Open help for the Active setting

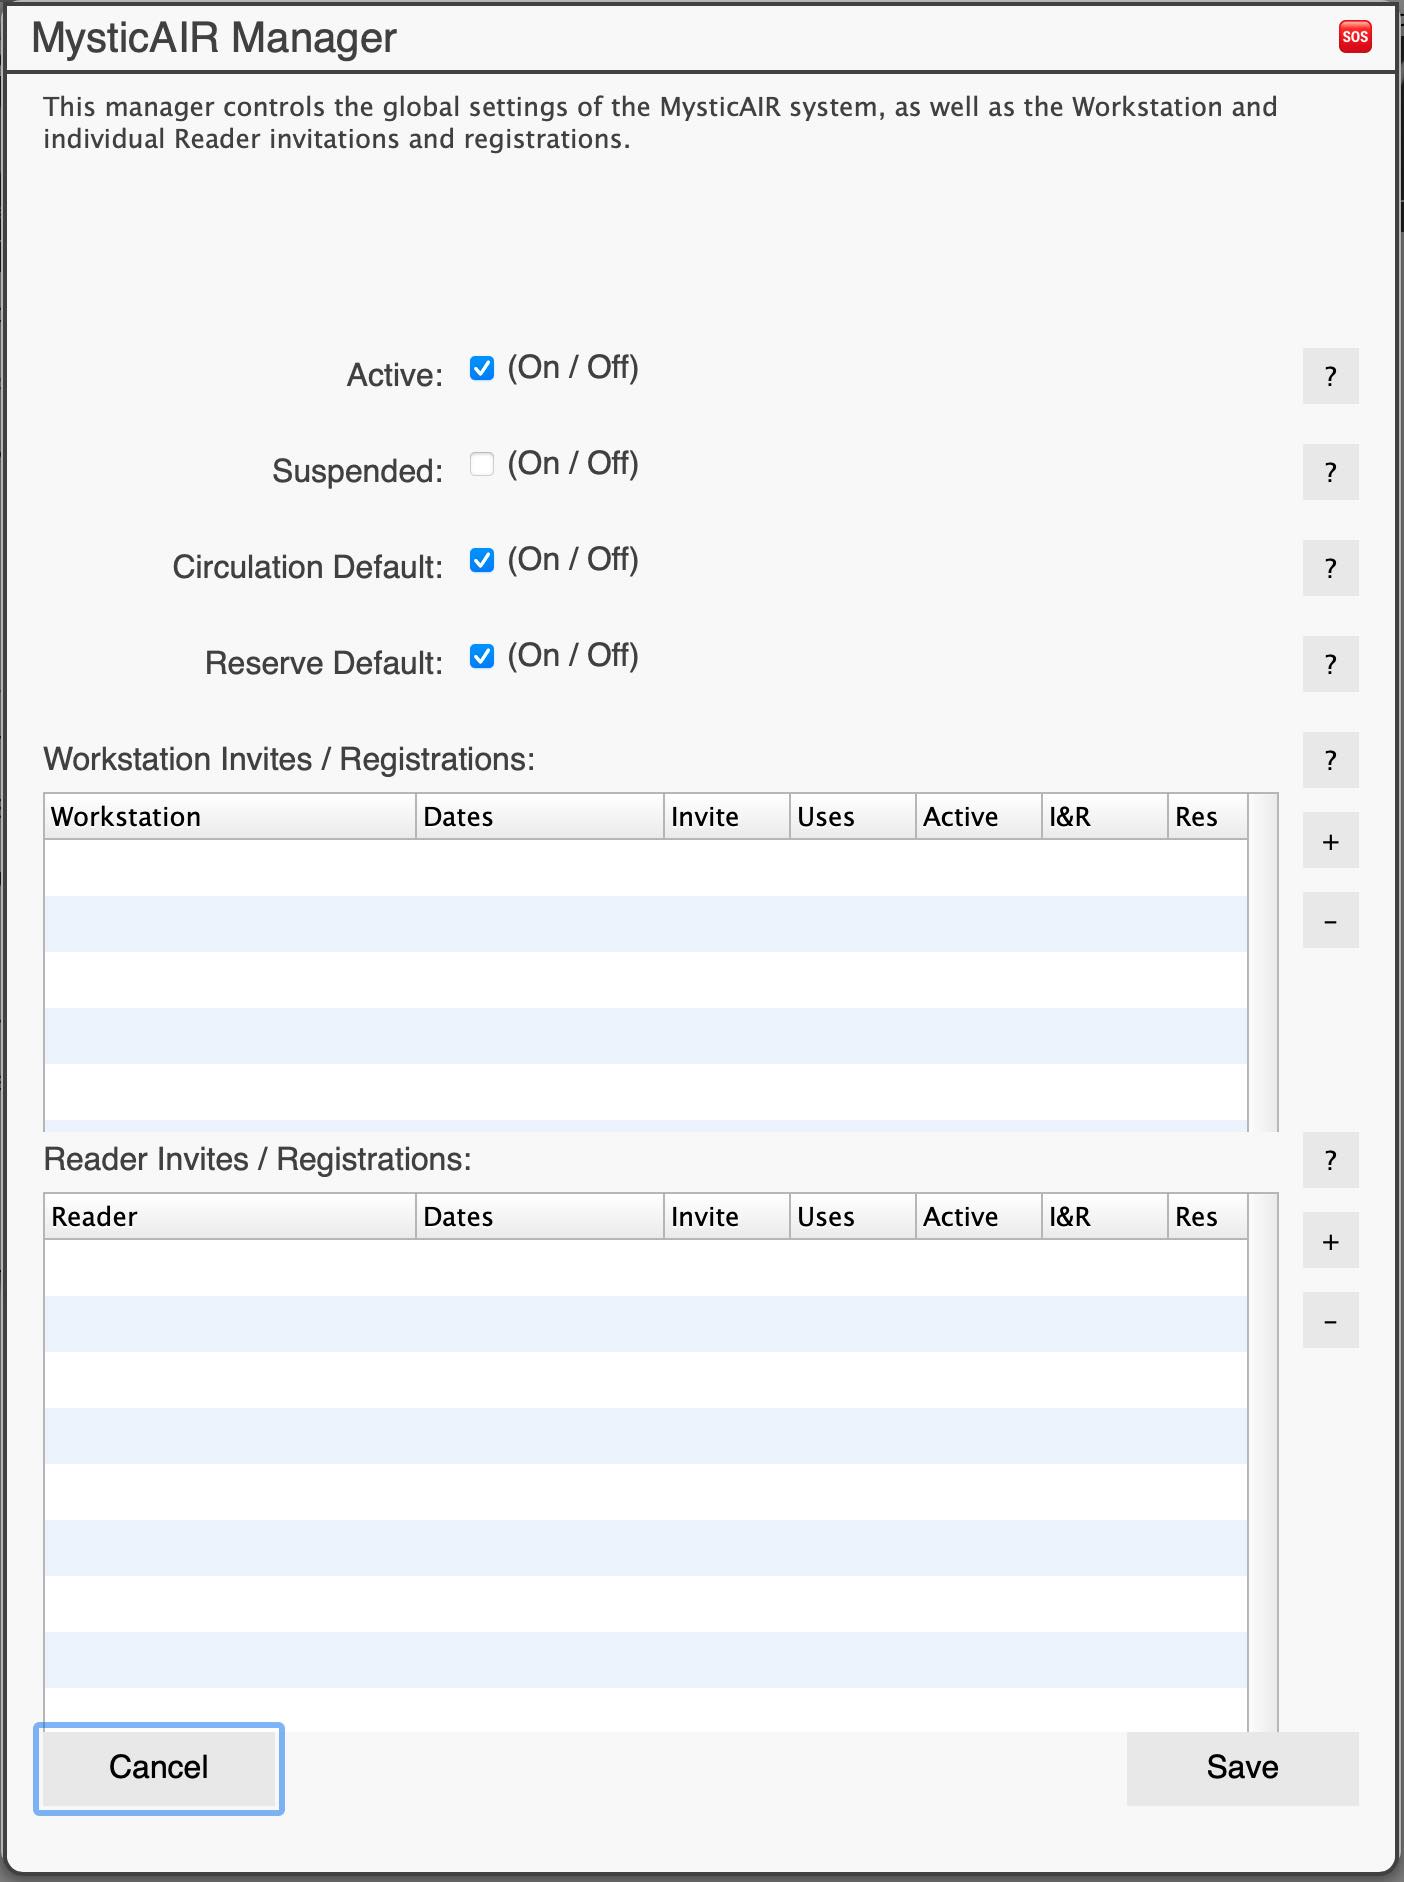point(1330,376)
